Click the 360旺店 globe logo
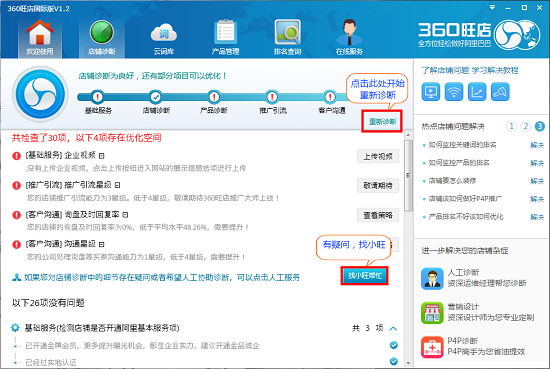The width and height of the screenshot is (550, 369). (x=517, y=34)
